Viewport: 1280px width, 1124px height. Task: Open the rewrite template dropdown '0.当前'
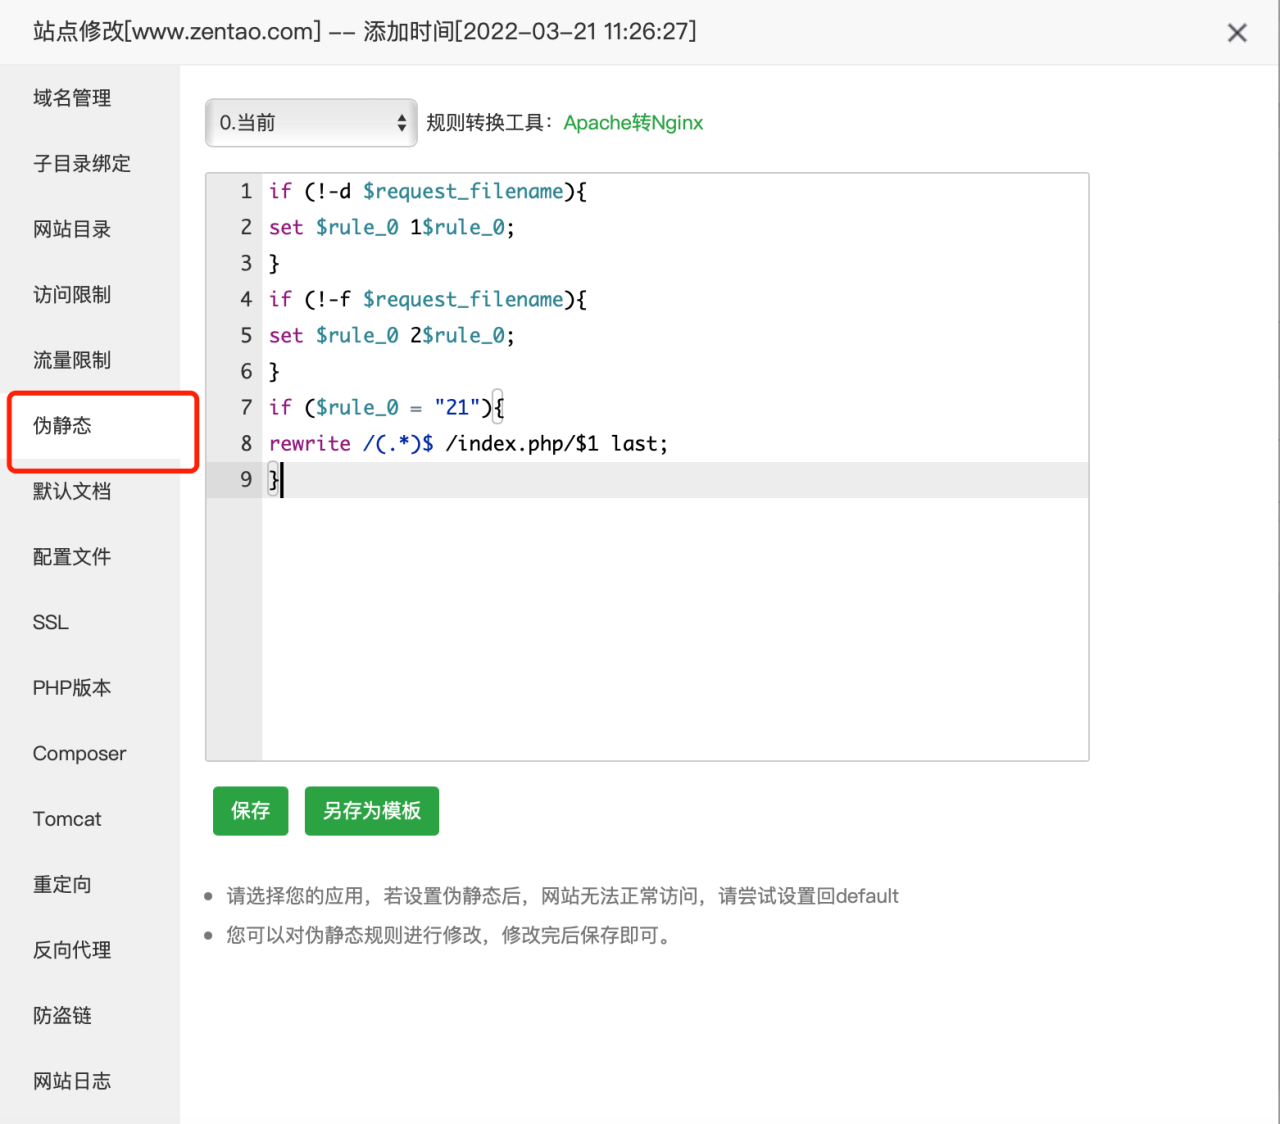point(311,123)
